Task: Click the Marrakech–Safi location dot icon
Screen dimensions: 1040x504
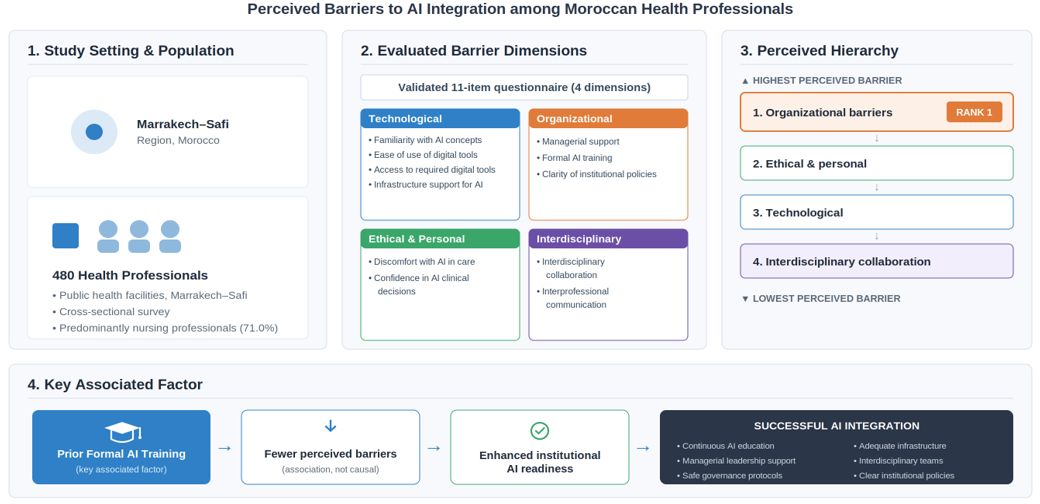Action: [94, 132]
